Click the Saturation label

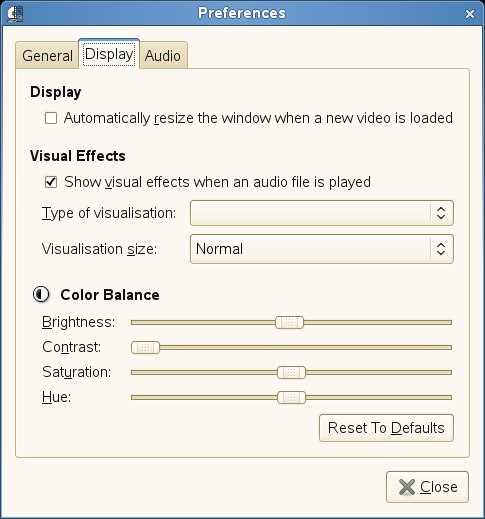point(77,372)
